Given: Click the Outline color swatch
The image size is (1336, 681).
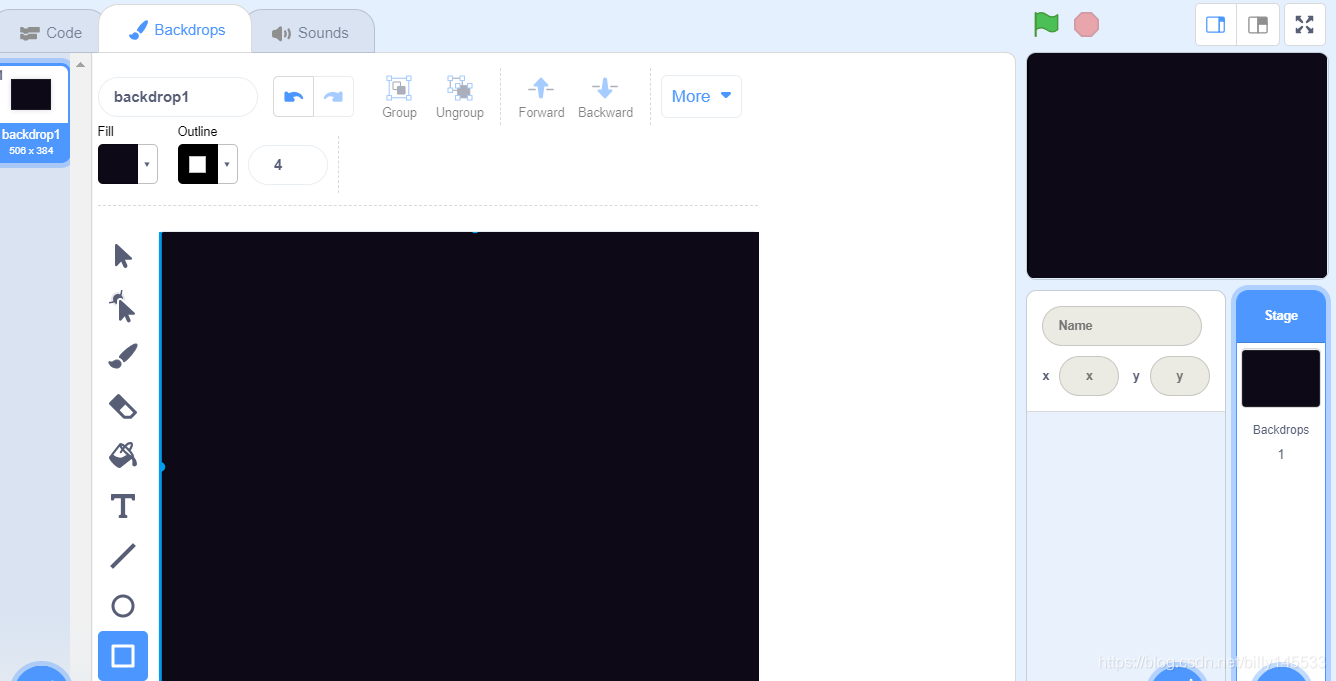Looking at the screenshot, I should [198, 164].
